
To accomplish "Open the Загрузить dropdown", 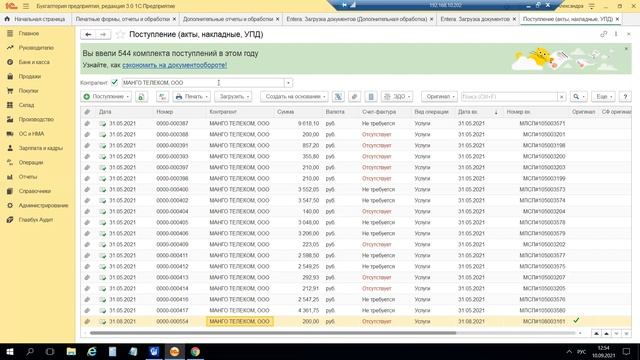I will [x=233, y=97].
